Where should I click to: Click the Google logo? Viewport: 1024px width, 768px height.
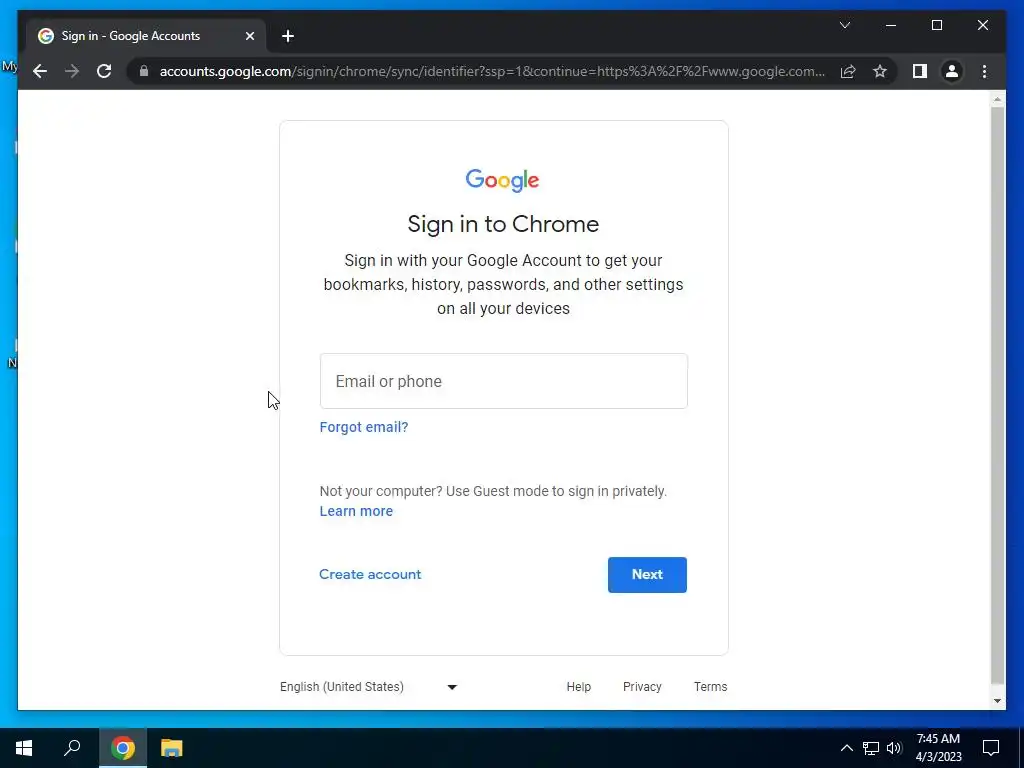[x=502, y=181]
